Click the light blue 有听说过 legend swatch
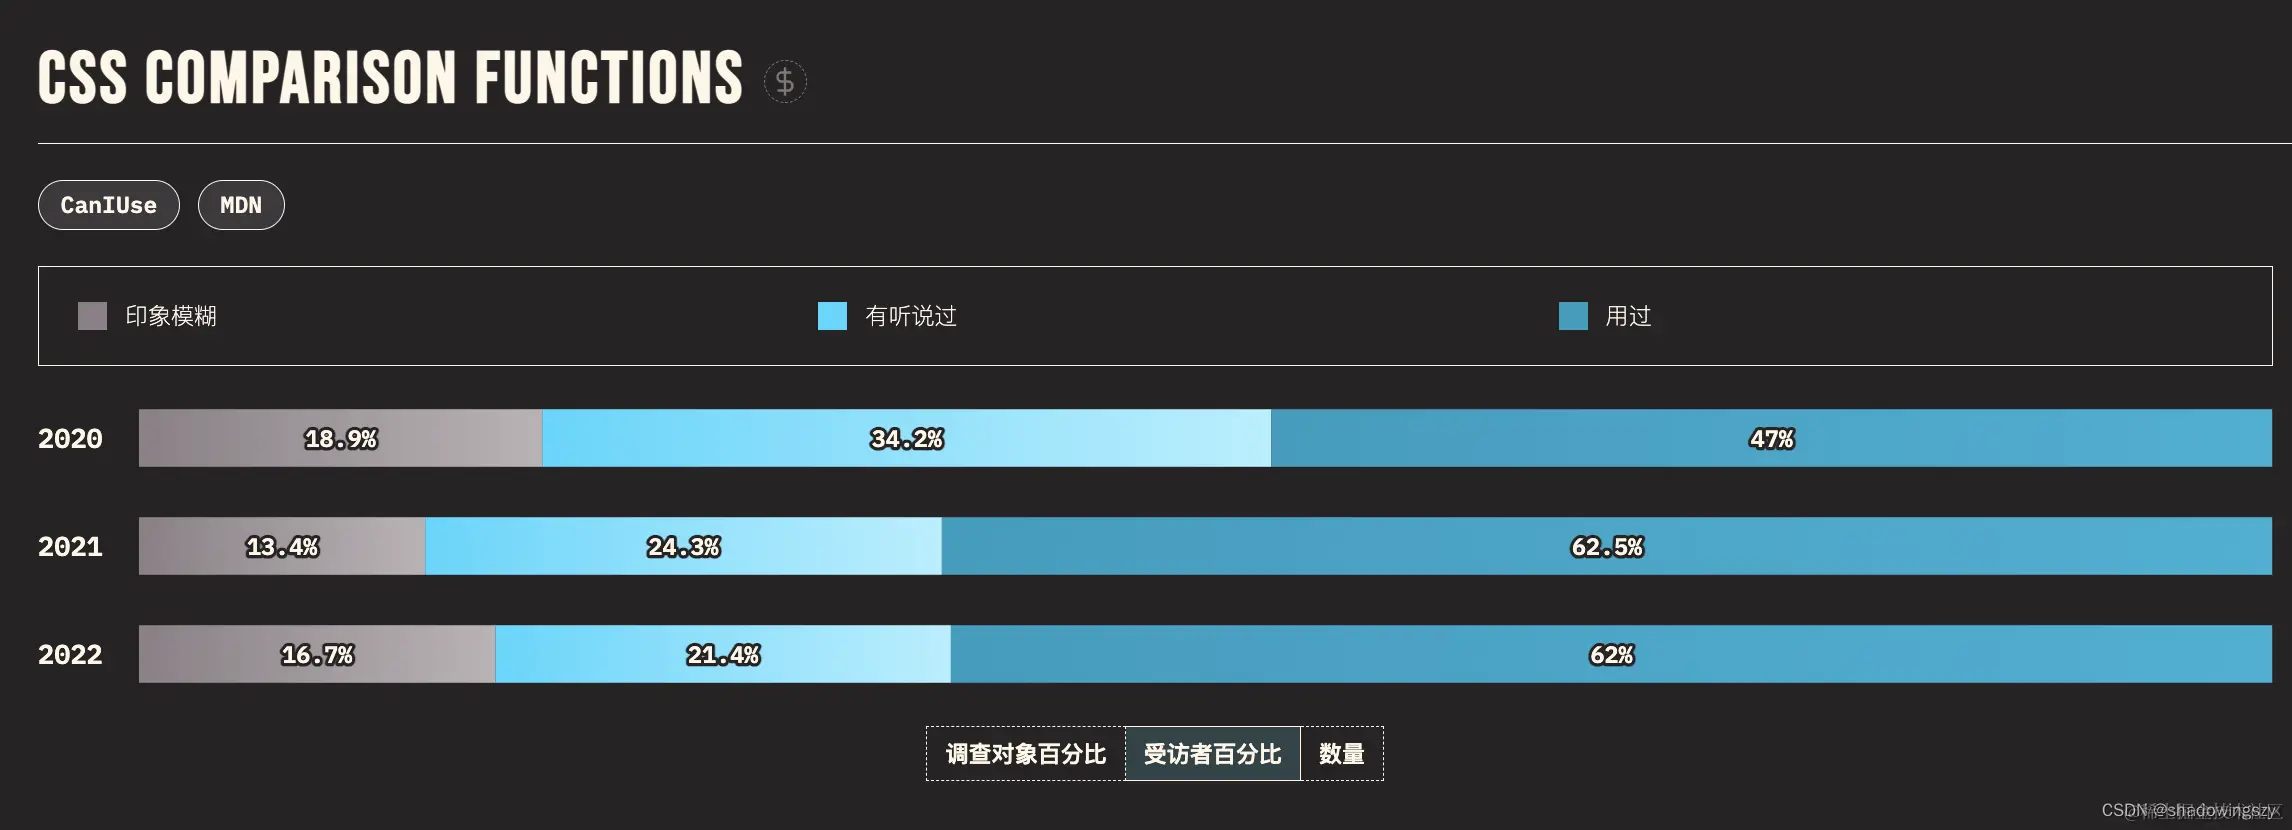Screen dimensions: 2292x830 [832, 316]
